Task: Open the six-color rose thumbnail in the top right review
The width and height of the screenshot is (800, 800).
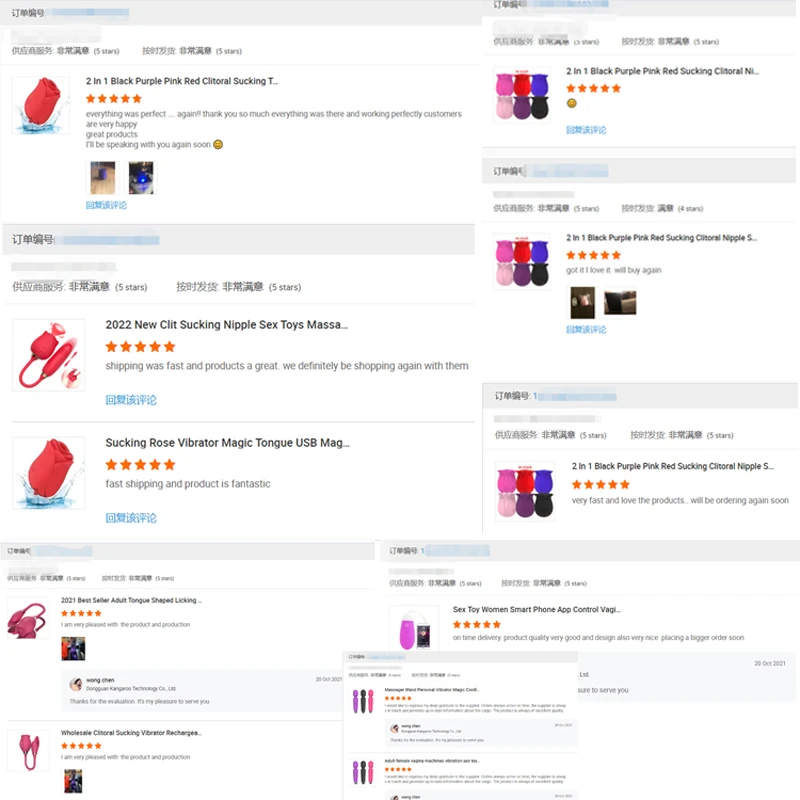Action: 522,95
